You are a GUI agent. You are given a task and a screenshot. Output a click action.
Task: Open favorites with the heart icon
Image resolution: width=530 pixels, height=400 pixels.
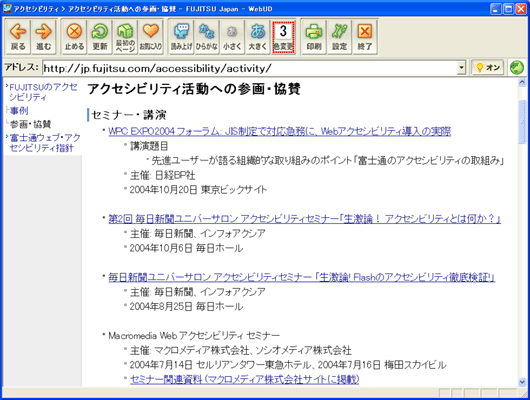point(151,37)
